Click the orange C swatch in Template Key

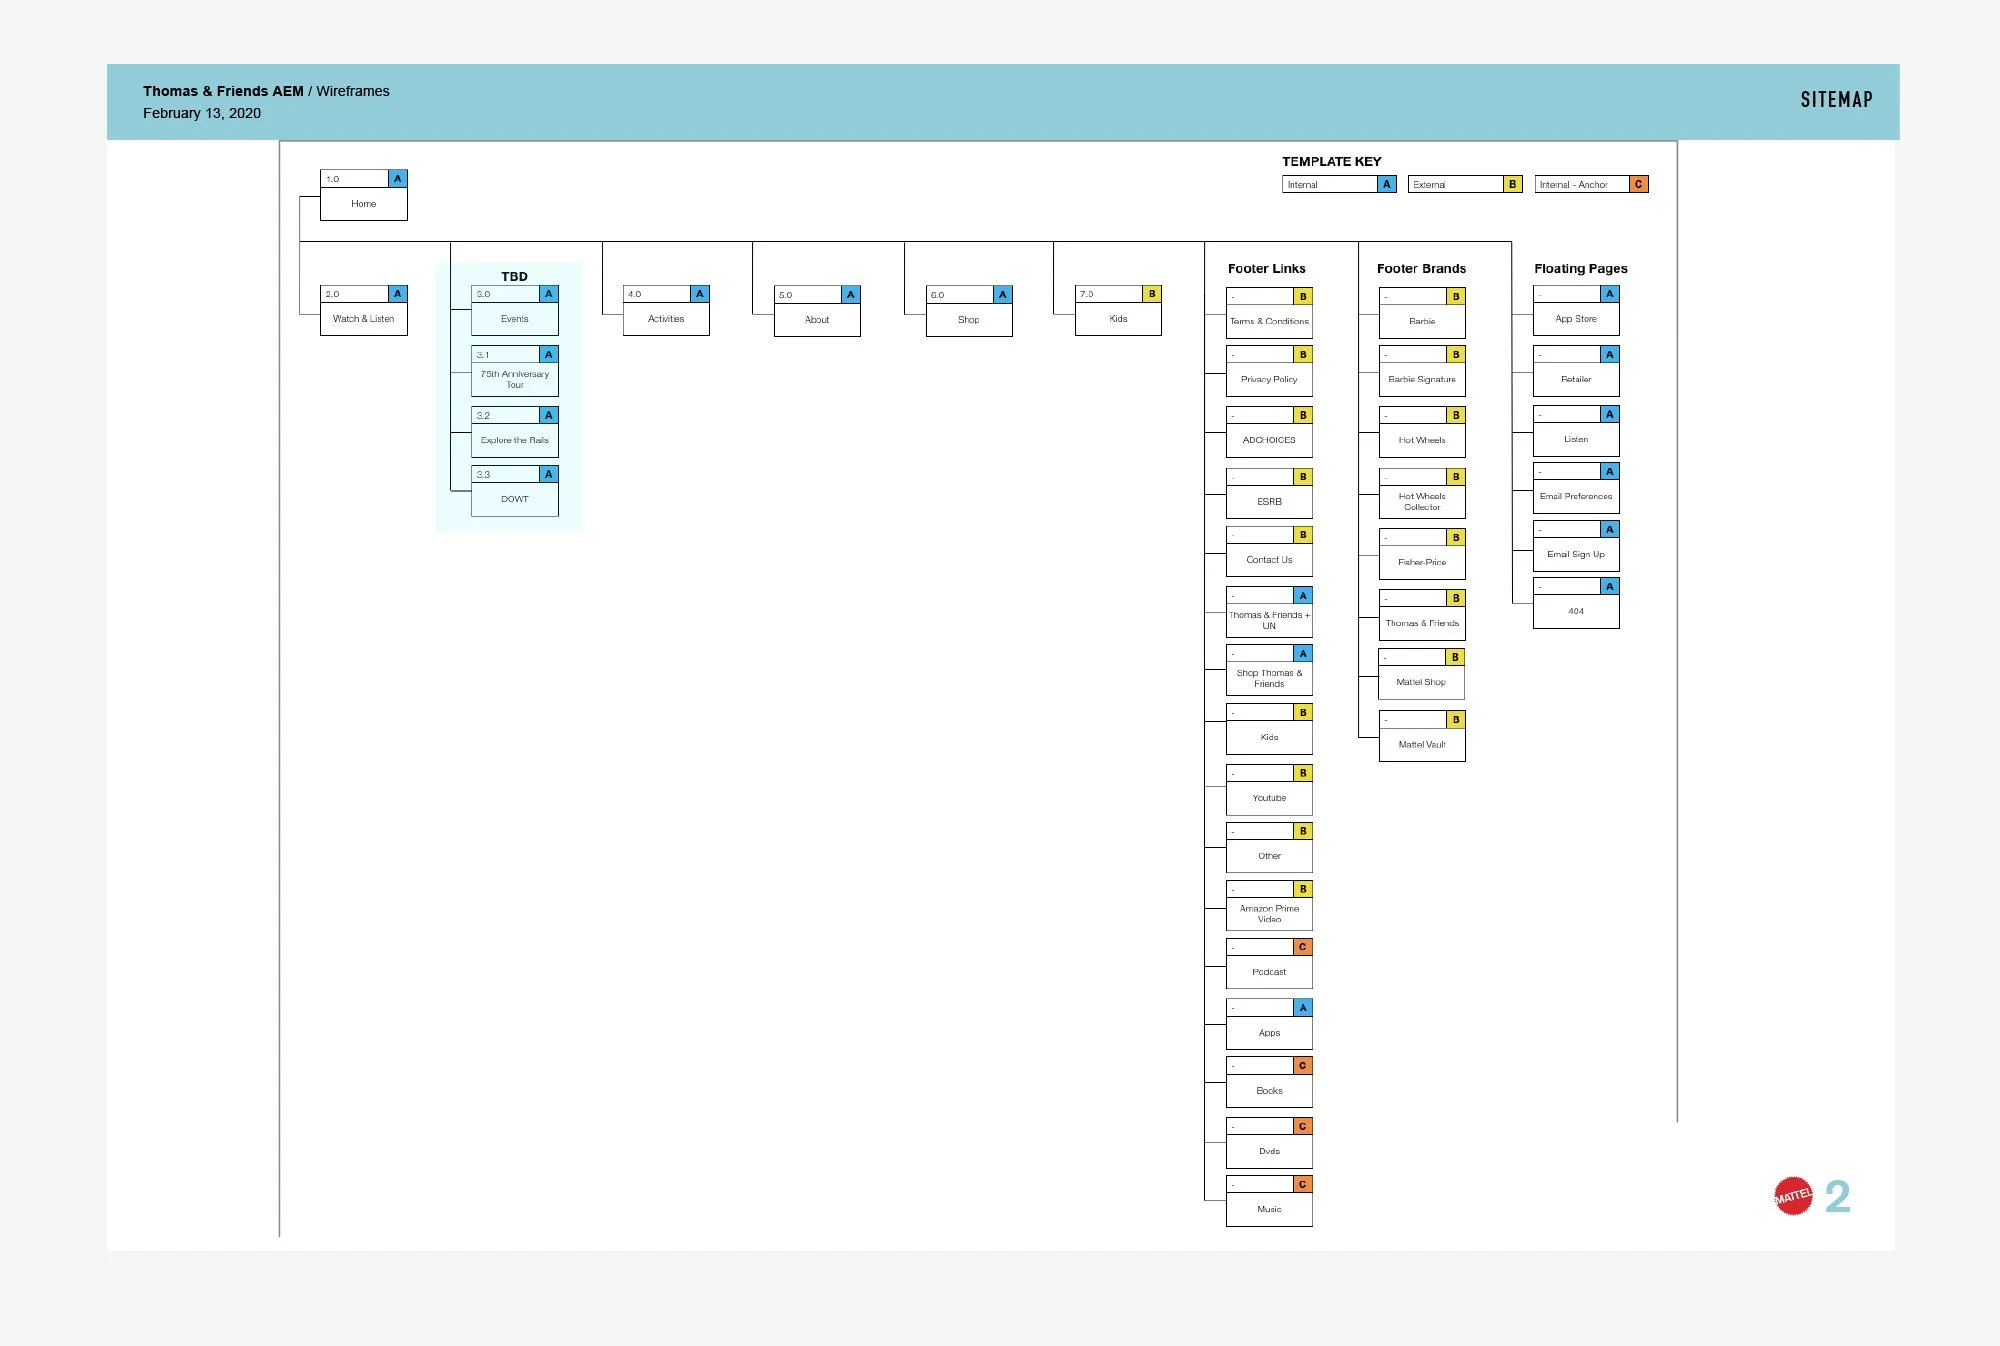click(x=1638, y=184)
